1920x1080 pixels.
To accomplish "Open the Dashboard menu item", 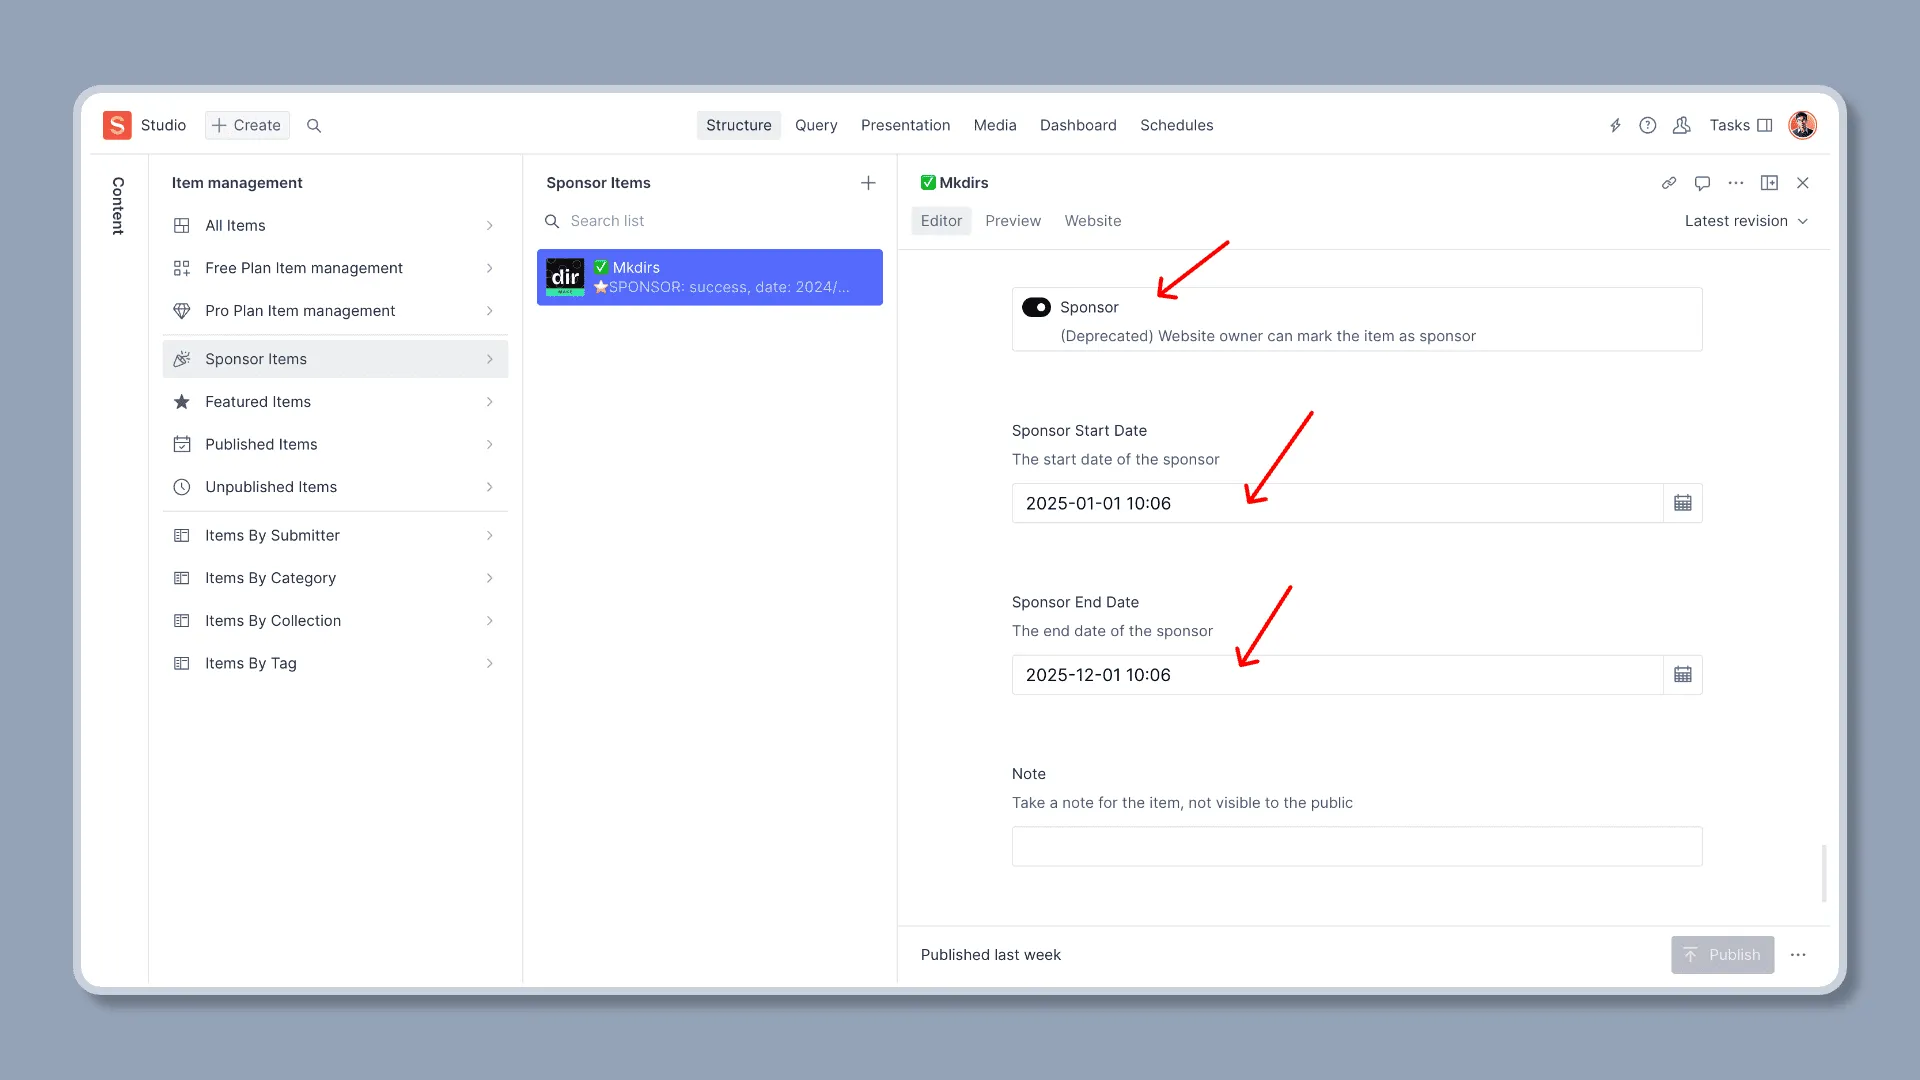I will coord(1078,125).
